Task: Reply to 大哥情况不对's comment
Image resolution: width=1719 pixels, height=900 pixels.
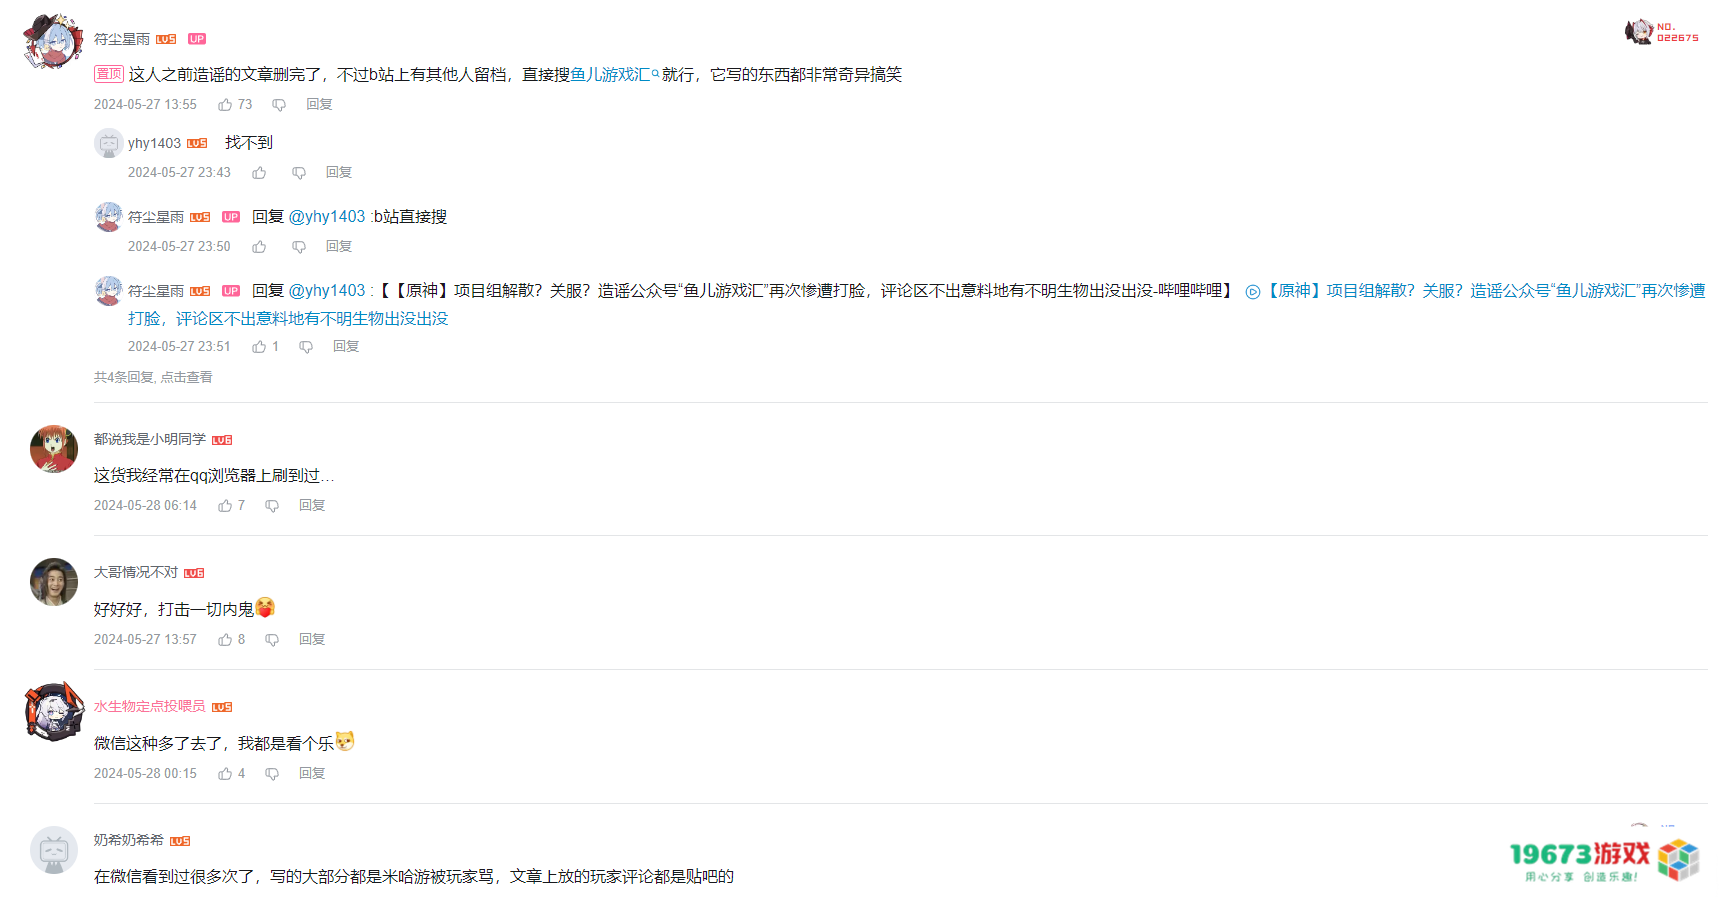Action: [311, 639]
